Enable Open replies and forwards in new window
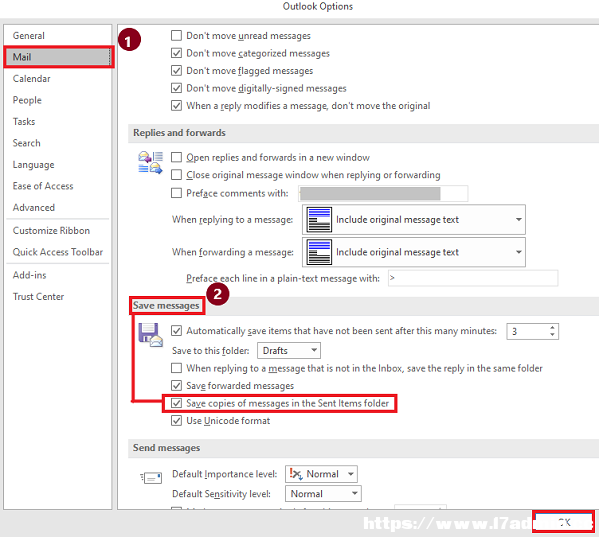The image size is (599, 537). [x=176, y=157]
